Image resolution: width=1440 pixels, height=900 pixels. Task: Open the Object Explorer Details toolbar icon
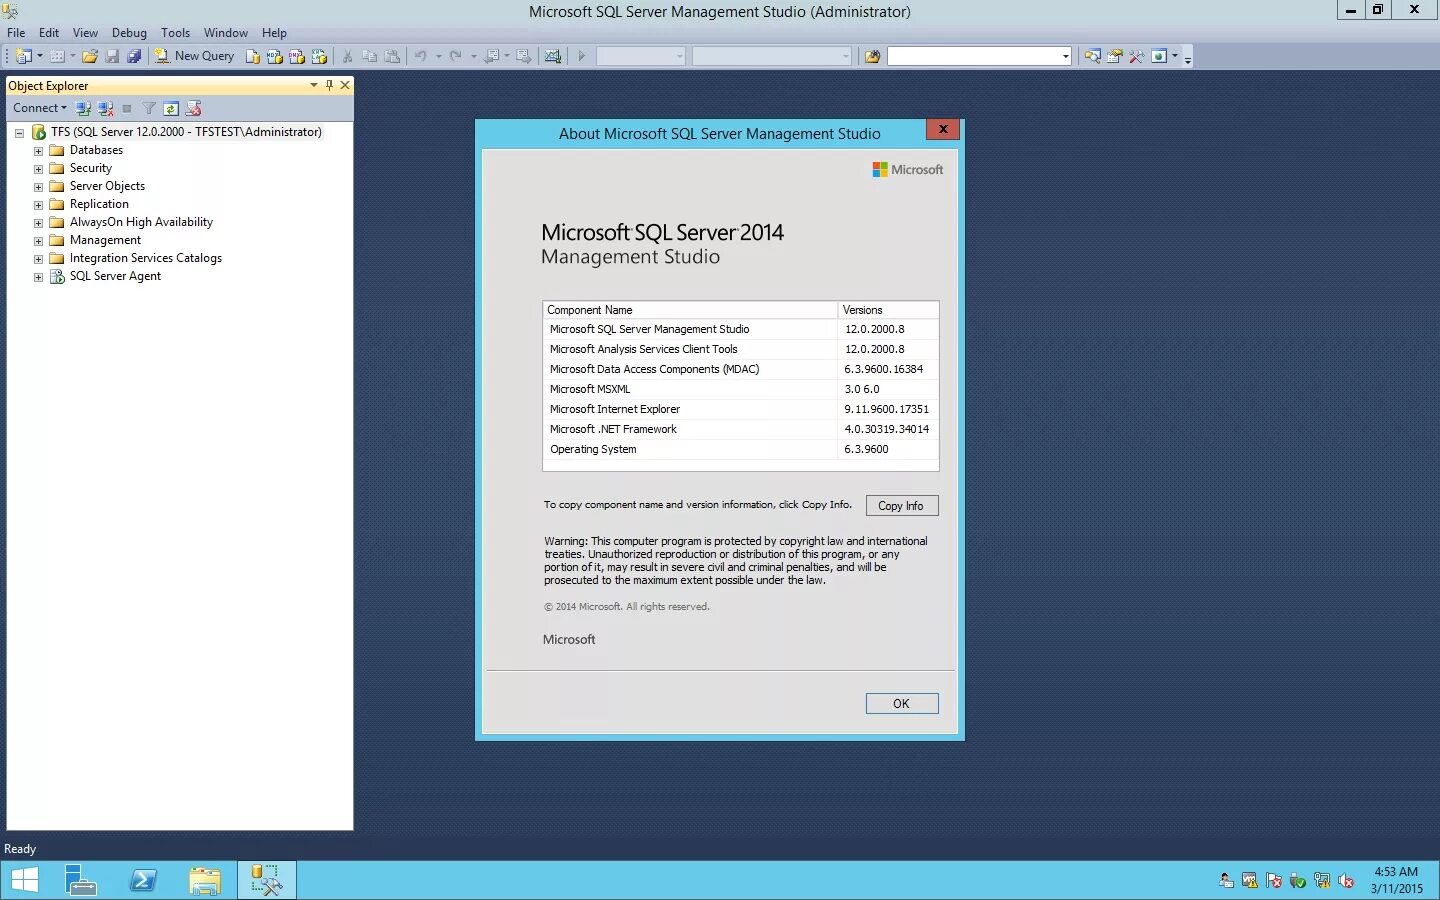pos(1093,56)
